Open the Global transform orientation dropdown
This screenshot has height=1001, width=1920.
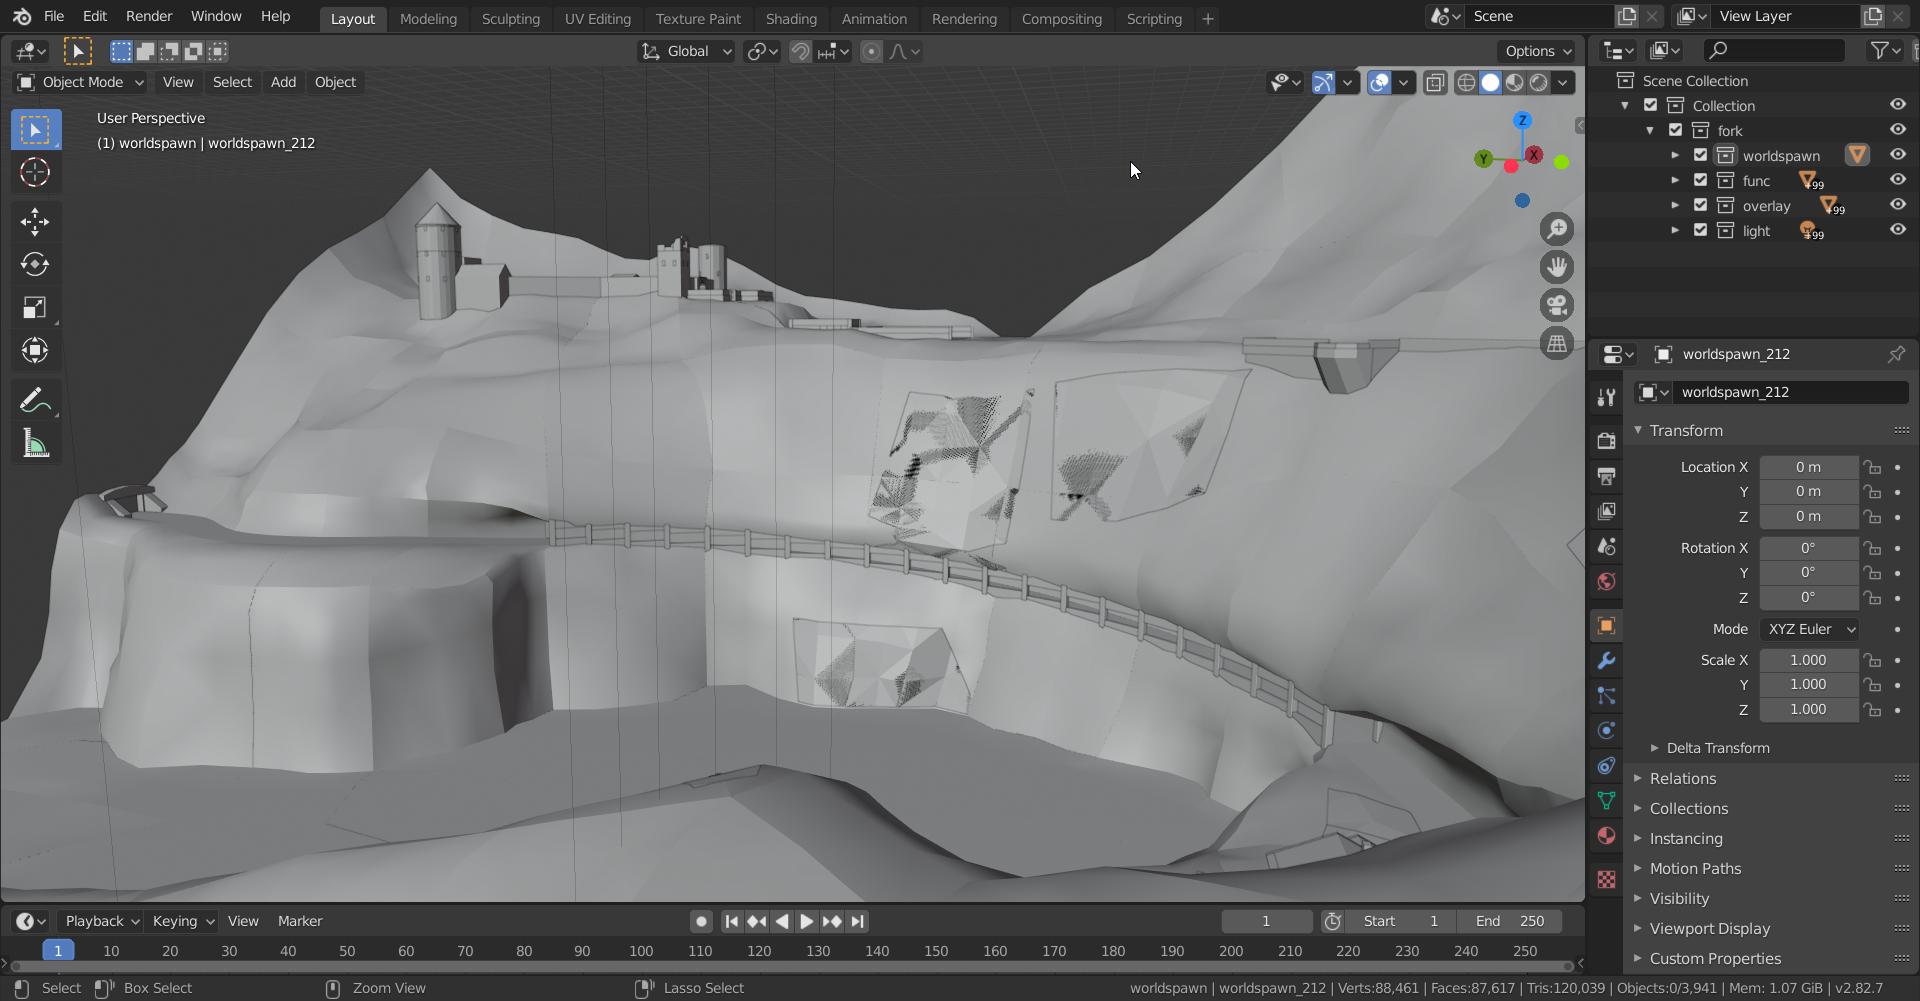(x=687, y=51)
